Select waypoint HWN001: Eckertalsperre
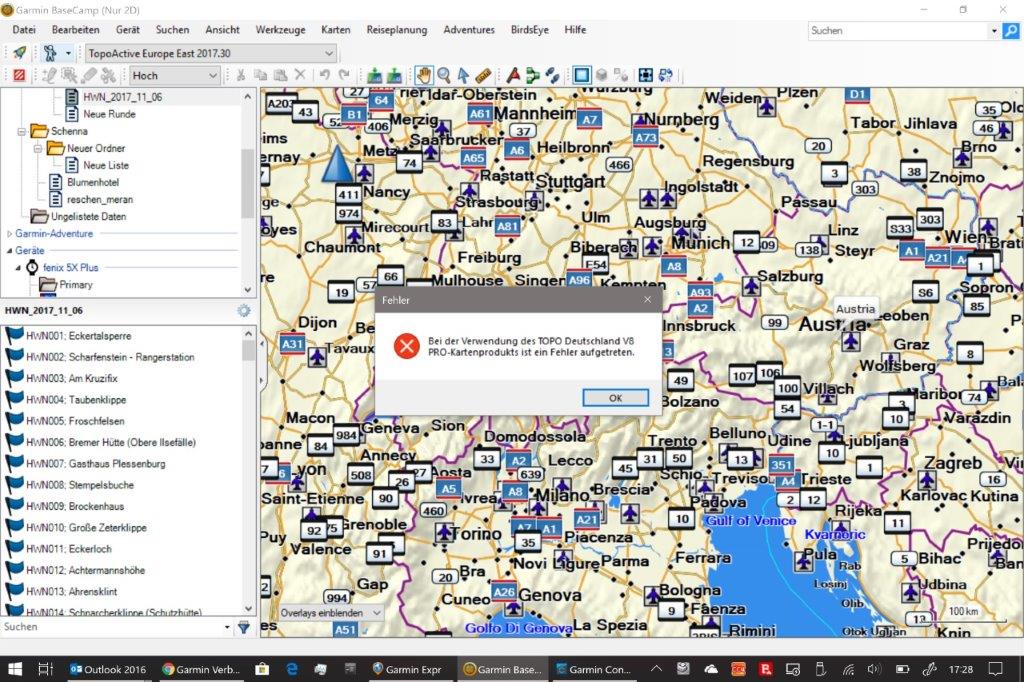 78,336
